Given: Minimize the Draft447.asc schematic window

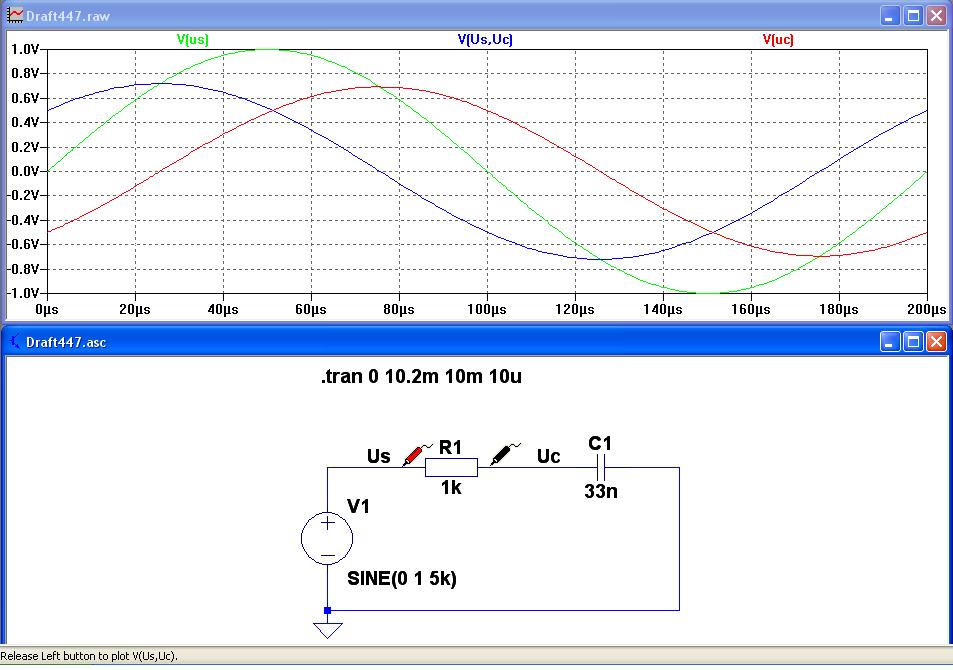Looking at the screenshot, I should tap(890, 342).
